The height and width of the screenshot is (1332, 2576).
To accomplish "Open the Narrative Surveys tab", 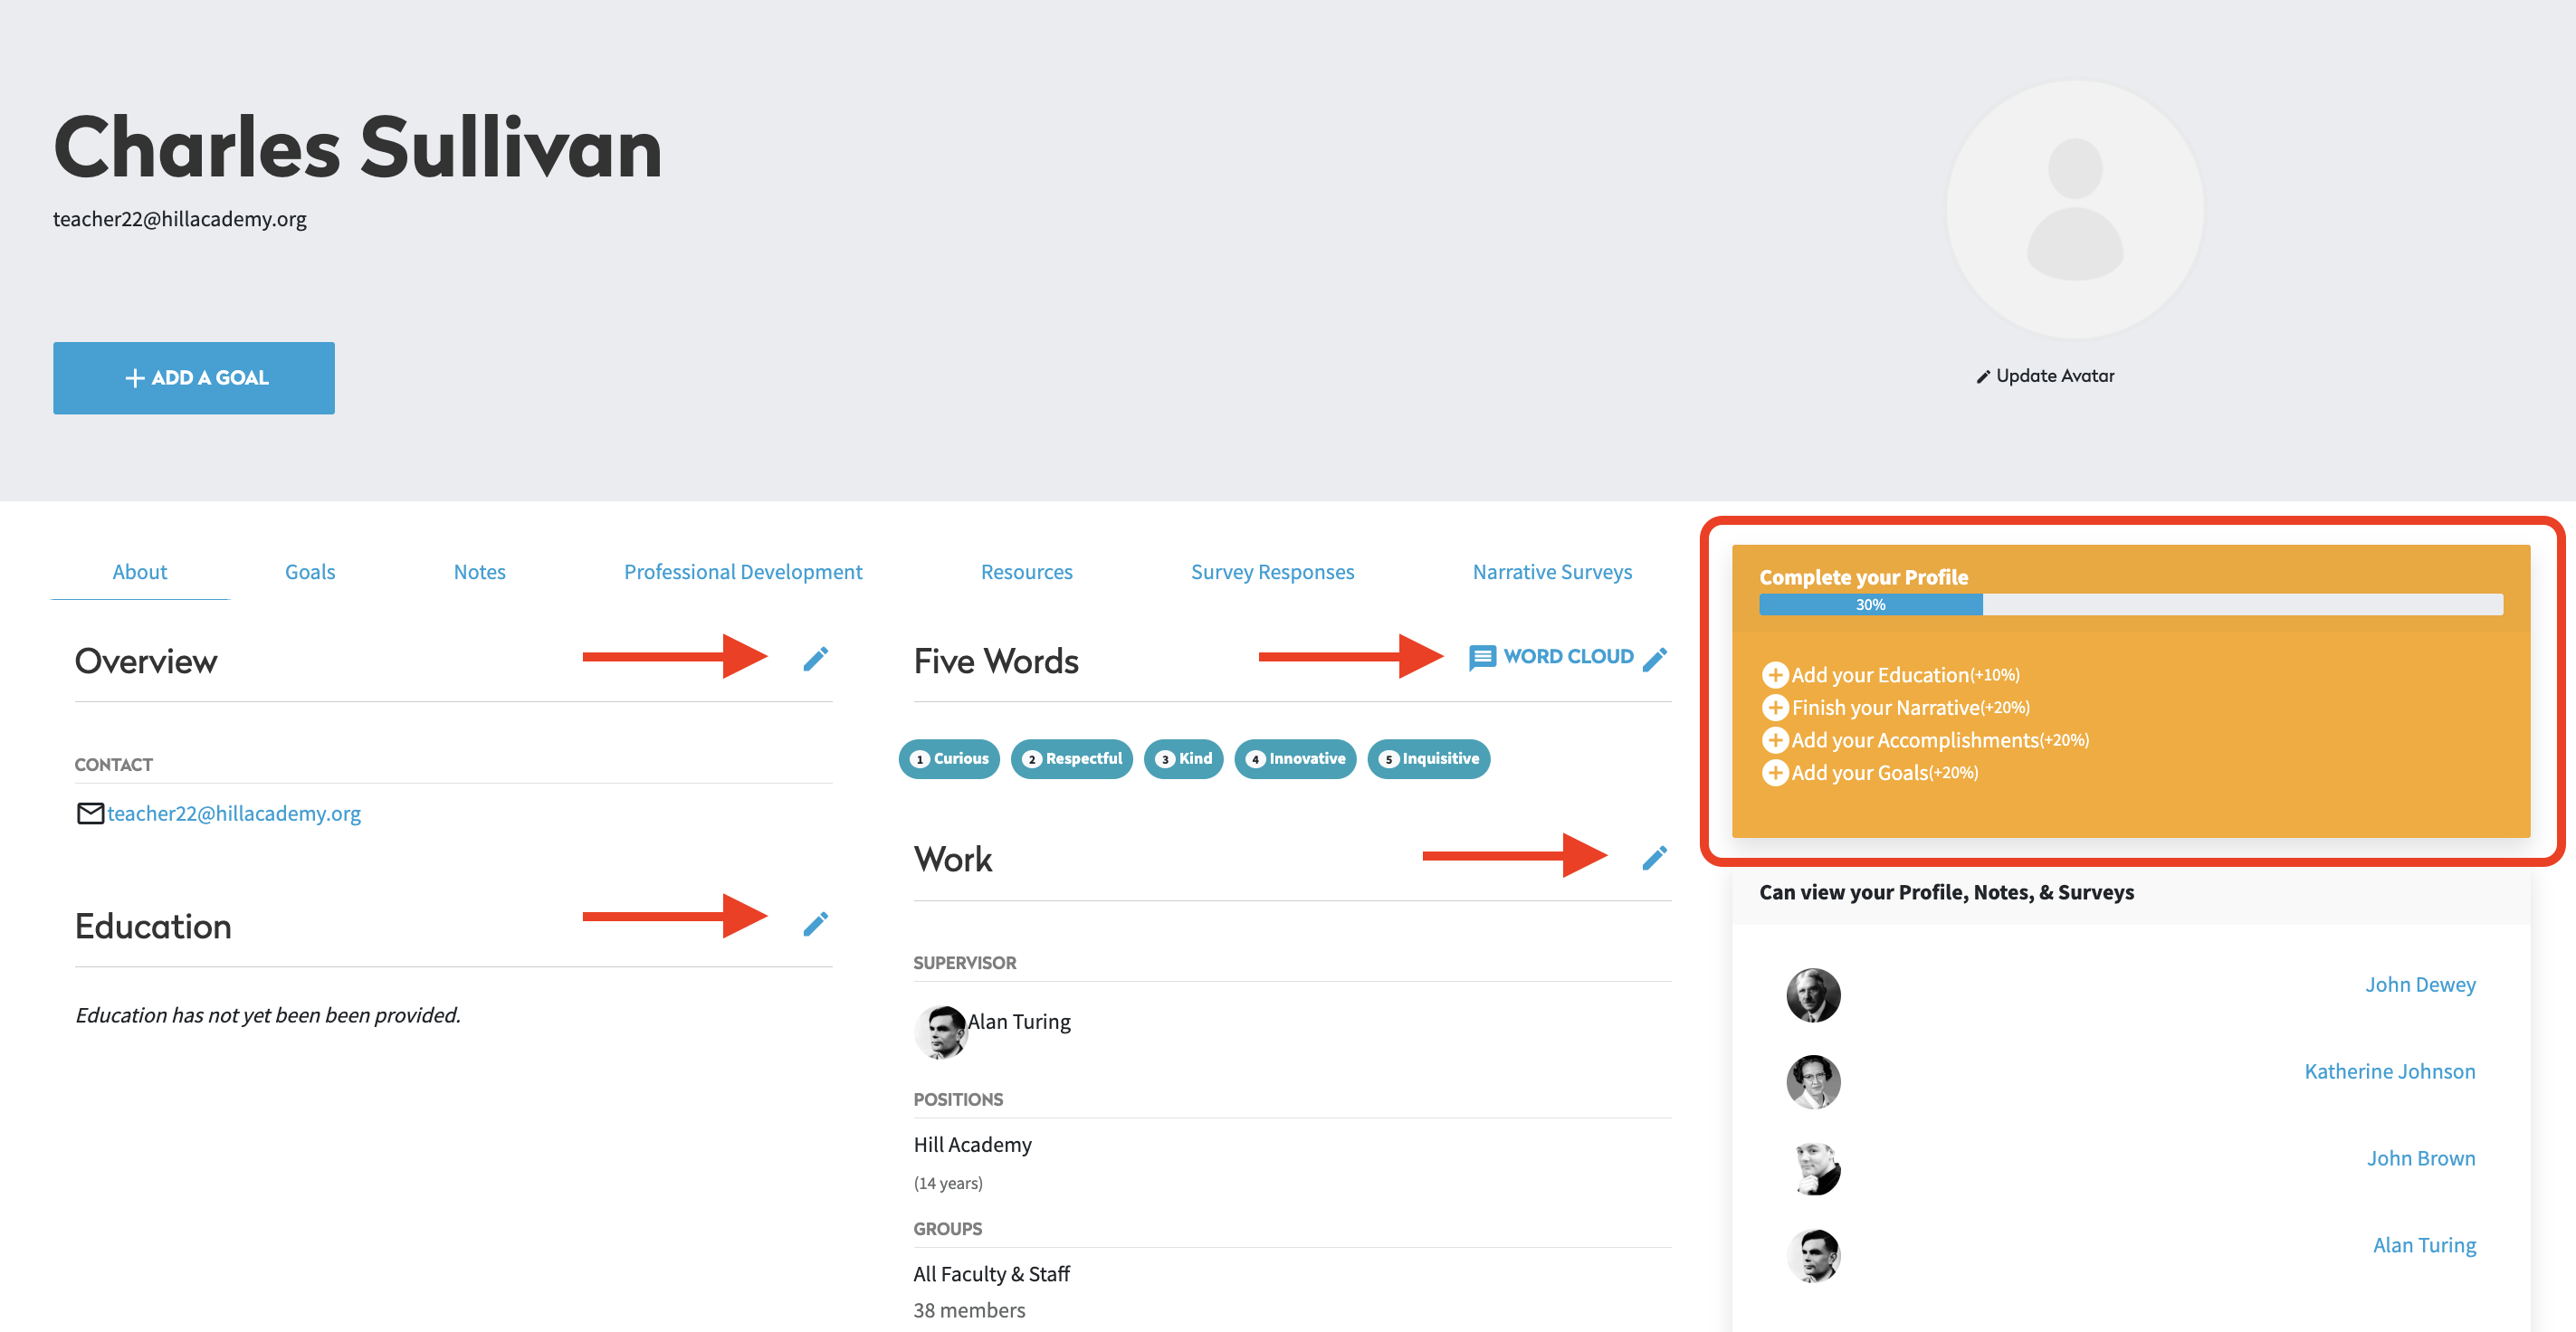I will click(1552, 572).
